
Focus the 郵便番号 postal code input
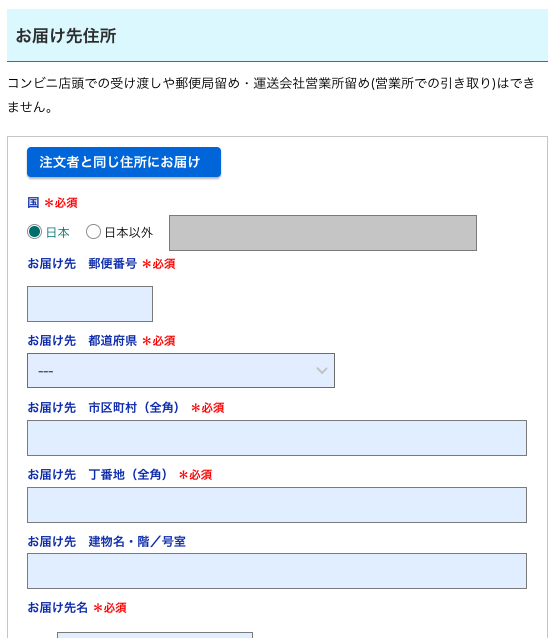[90, 304]
